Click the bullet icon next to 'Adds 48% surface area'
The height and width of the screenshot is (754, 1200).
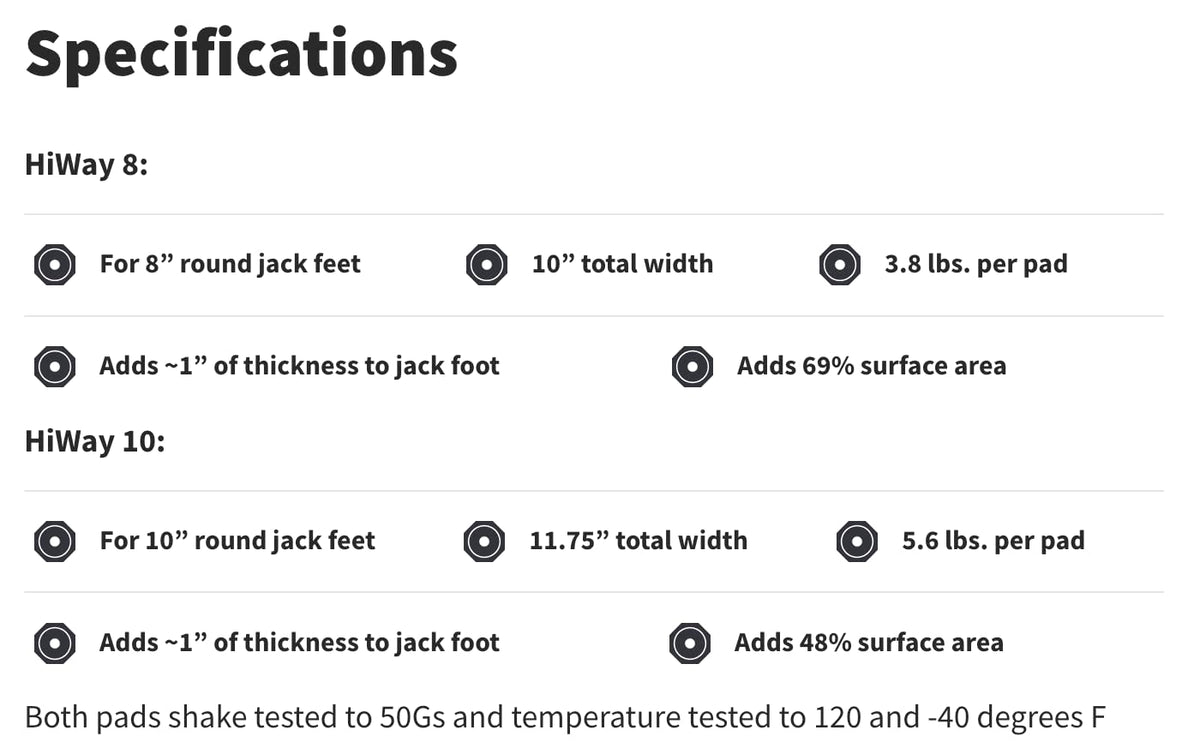pyautogui.click(x=690, y=643)
